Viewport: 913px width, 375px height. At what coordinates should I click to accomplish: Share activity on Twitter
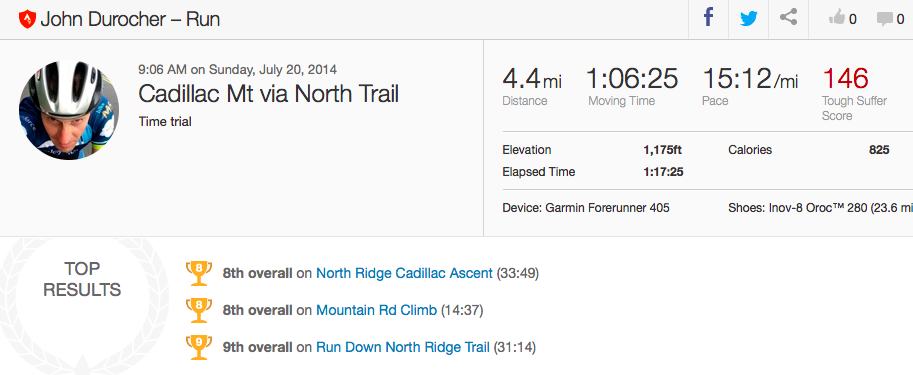point(748,19)
